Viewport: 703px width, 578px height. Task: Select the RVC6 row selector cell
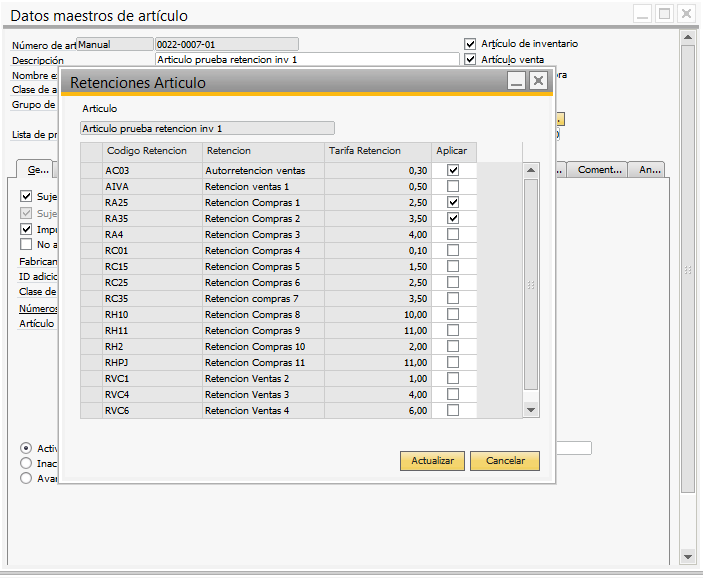tap(91, 411)
